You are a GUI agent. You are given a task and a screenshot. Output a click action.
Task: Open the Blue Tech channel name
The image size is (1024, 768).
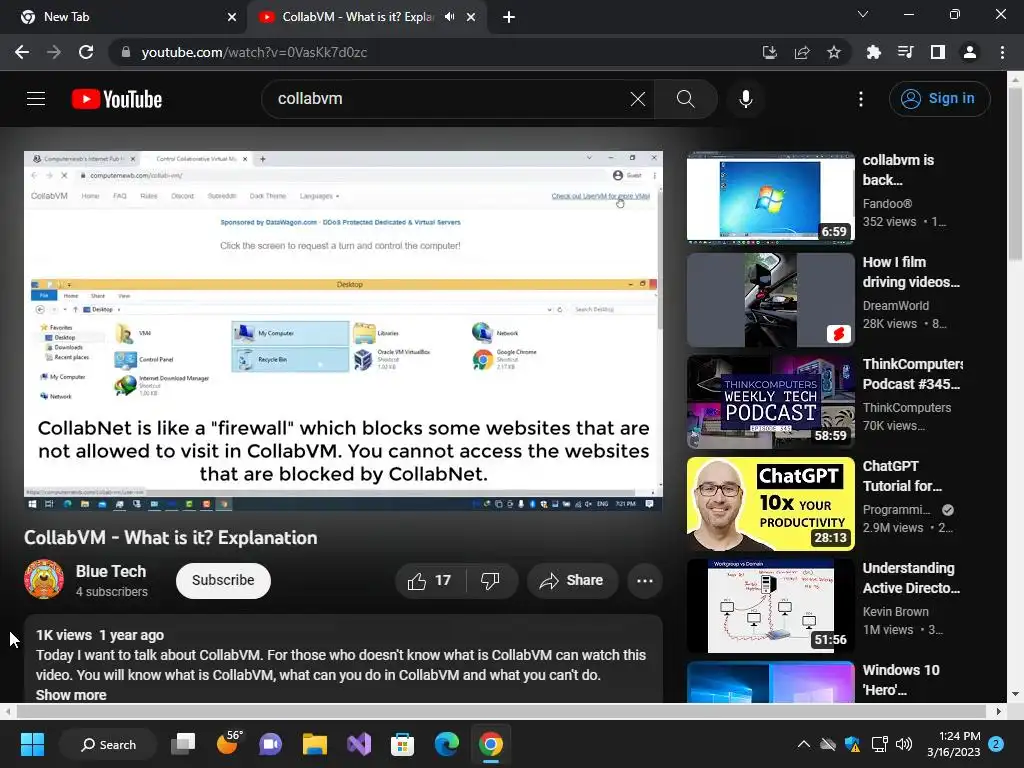click(111, 571)
